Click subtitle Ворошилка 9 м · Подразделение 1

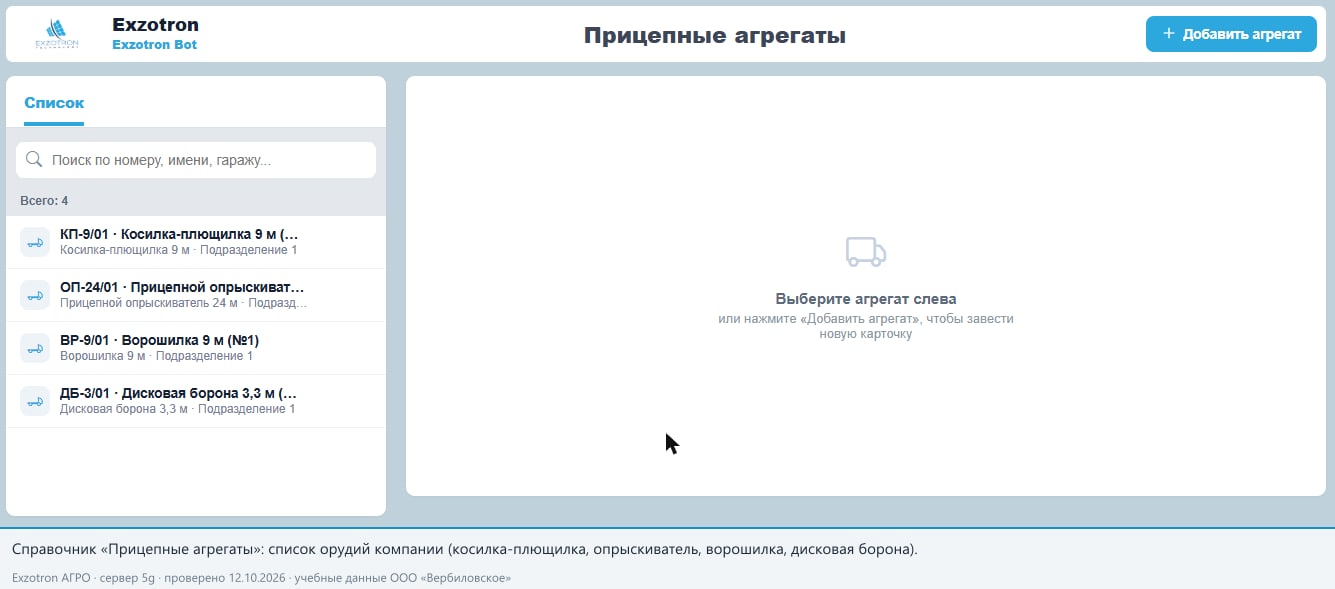(157, 356)
